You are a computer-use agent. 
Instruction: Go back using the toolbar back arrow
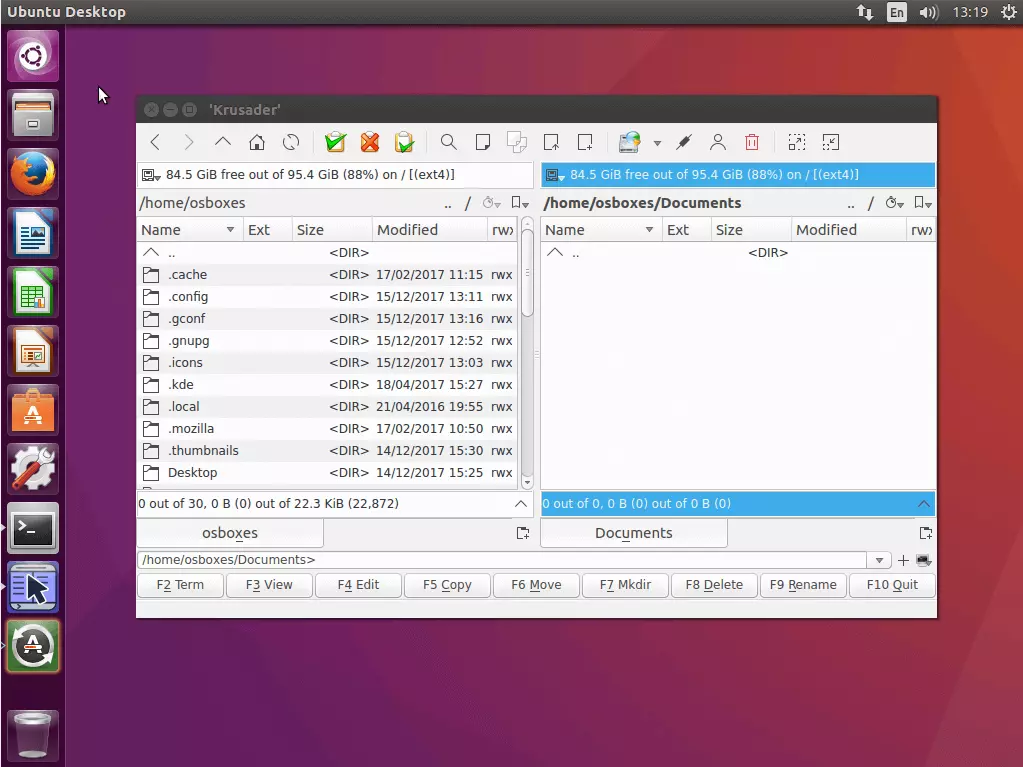[x=155, y=142]
